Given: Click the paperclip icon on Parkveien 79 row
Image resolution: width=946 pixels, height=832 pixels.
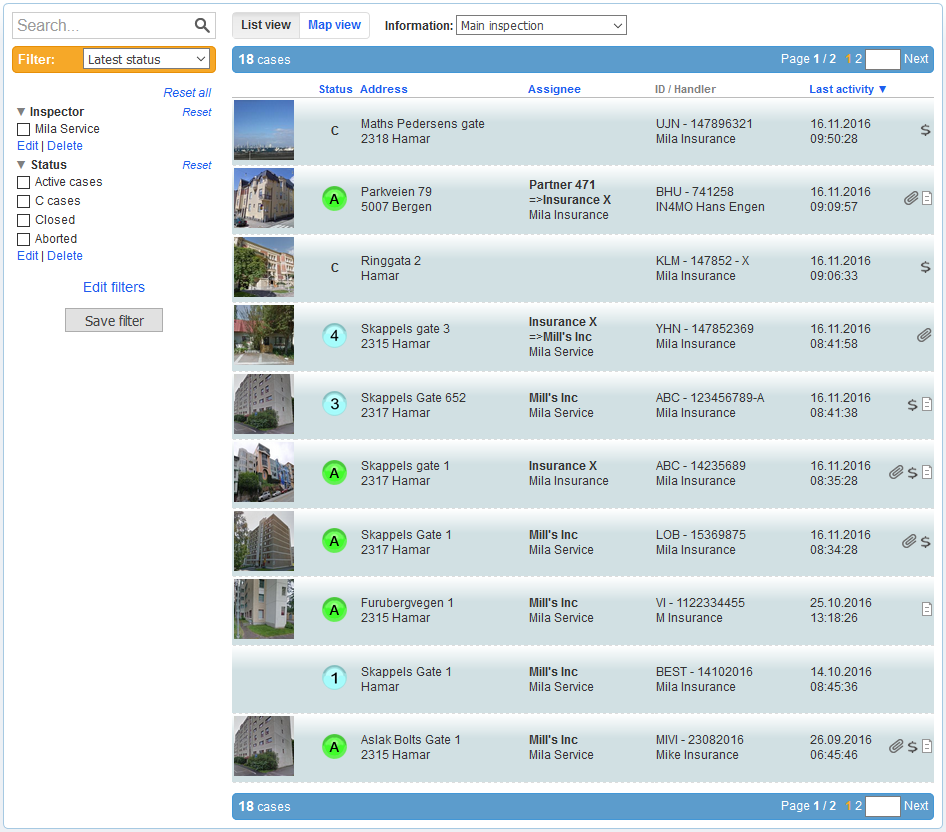Looking at the screenshot, I should [910, 199].
